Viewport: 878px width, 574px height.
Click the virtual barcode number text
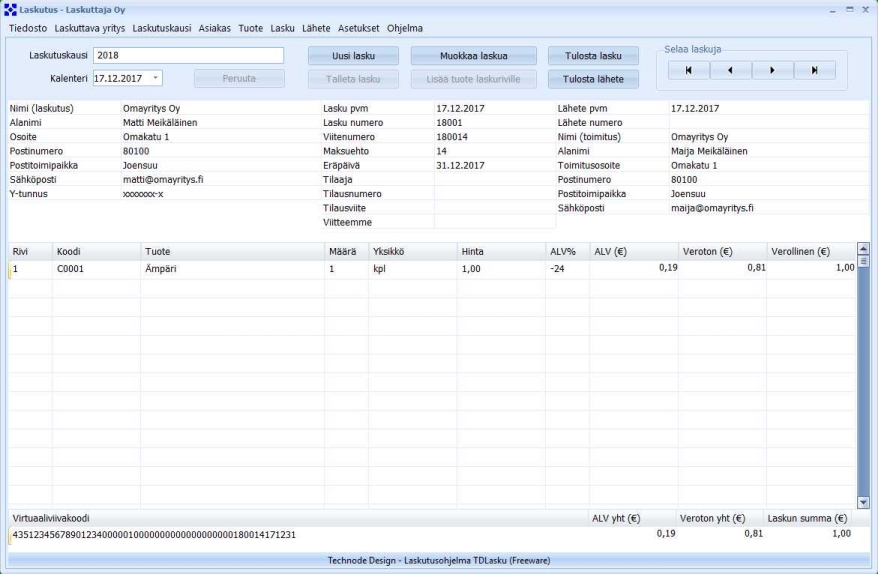pyautogui.click(x=154, y=535)
